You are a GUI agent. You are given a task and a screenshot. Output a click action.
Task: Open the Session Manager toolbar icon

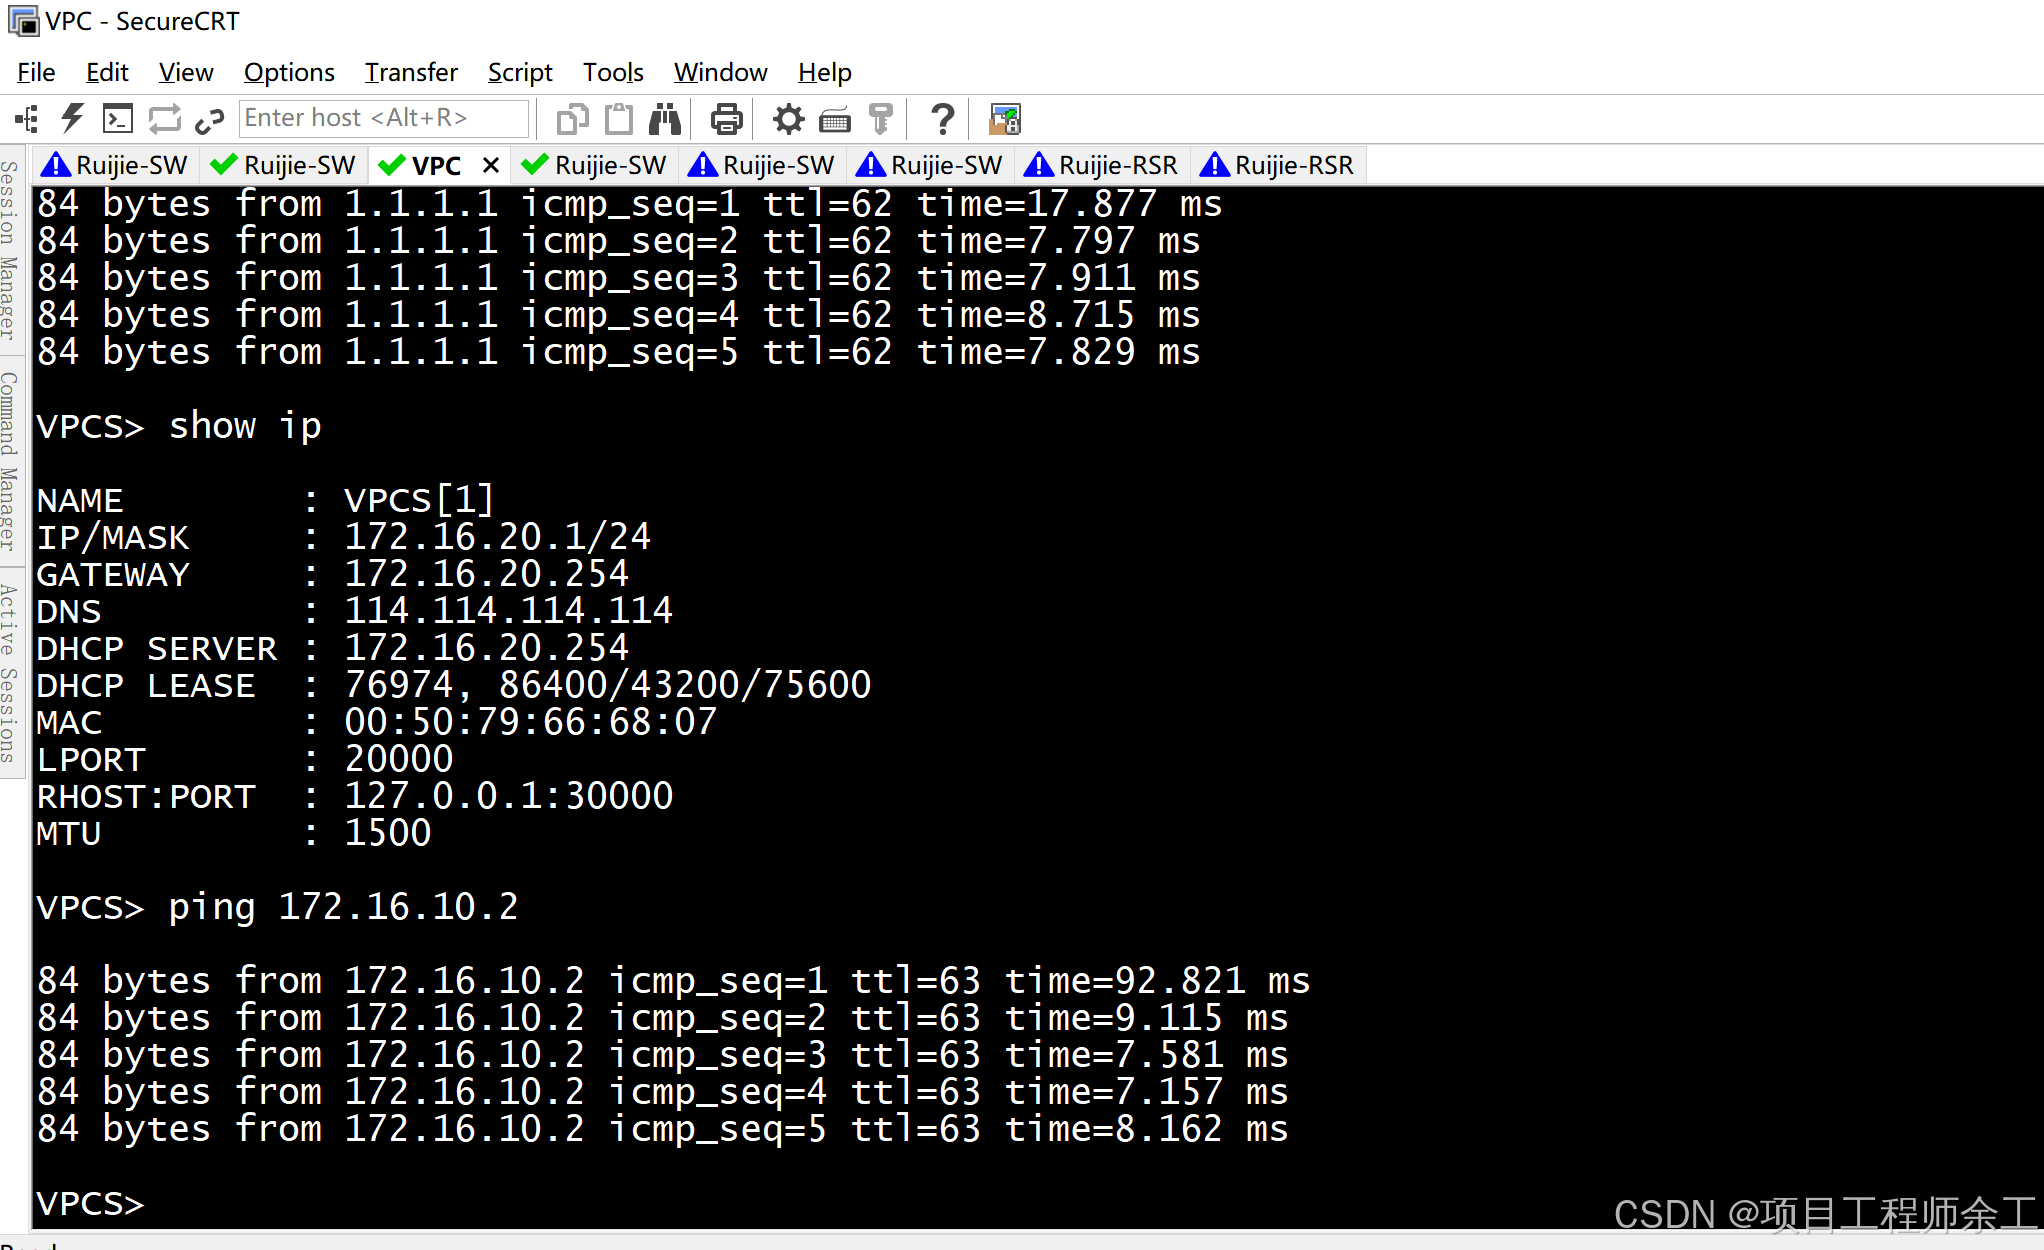point(27,120)
